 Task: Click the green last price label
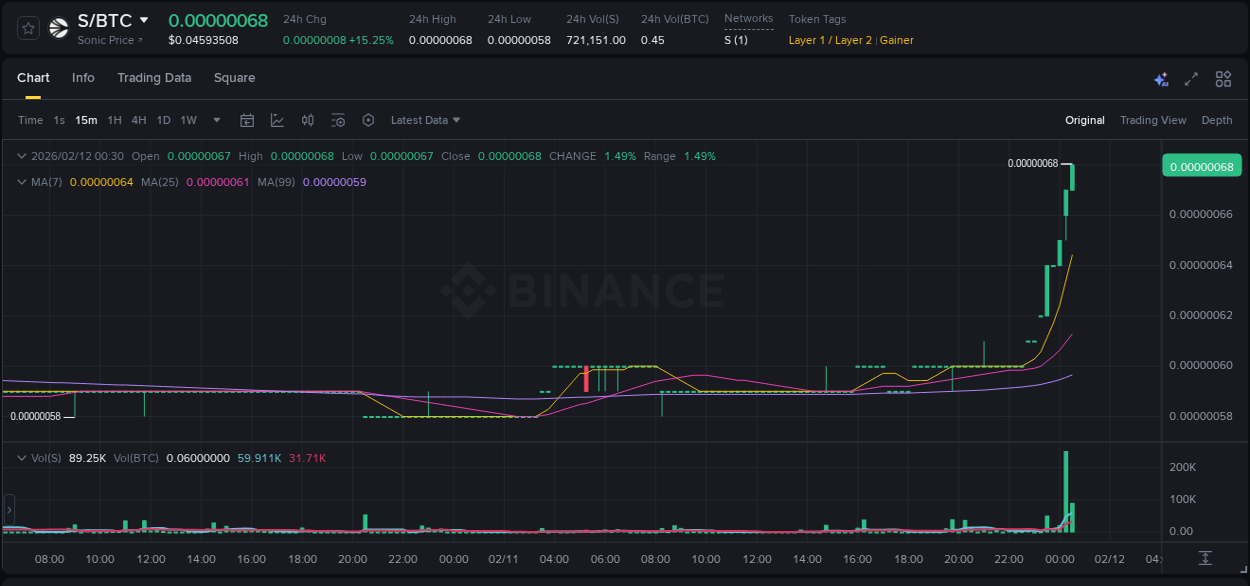tap(1201, 165)
